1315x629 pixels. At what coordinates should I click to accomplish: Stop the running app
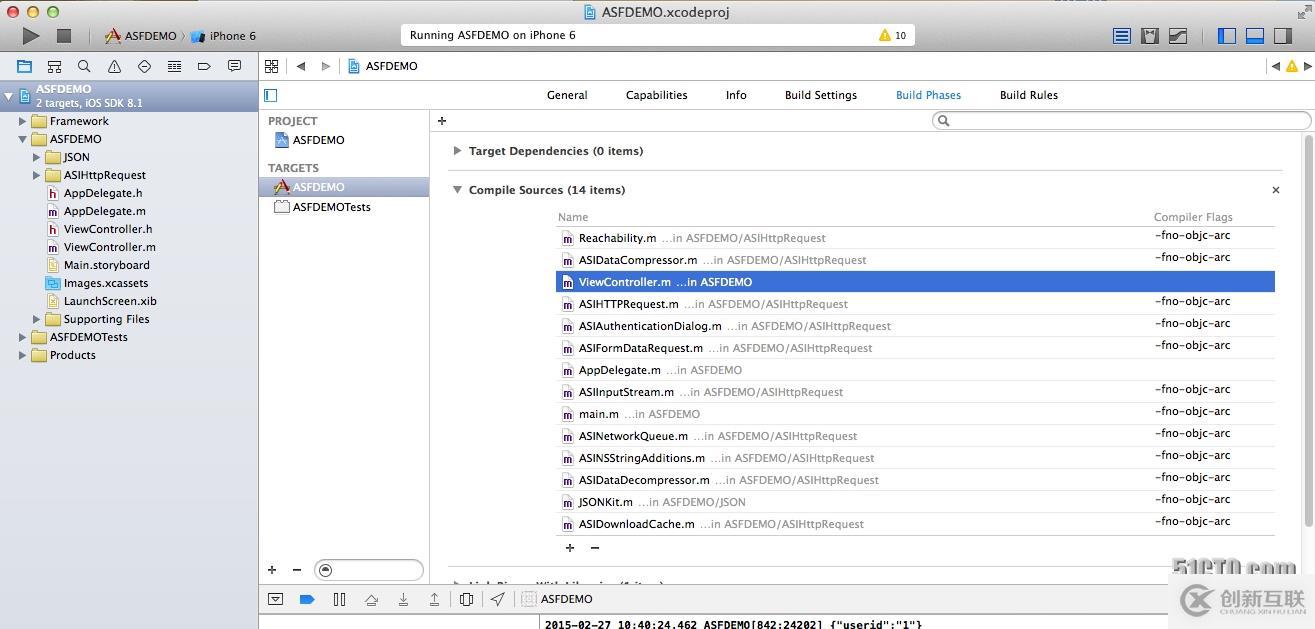click(x=64, y=36)
